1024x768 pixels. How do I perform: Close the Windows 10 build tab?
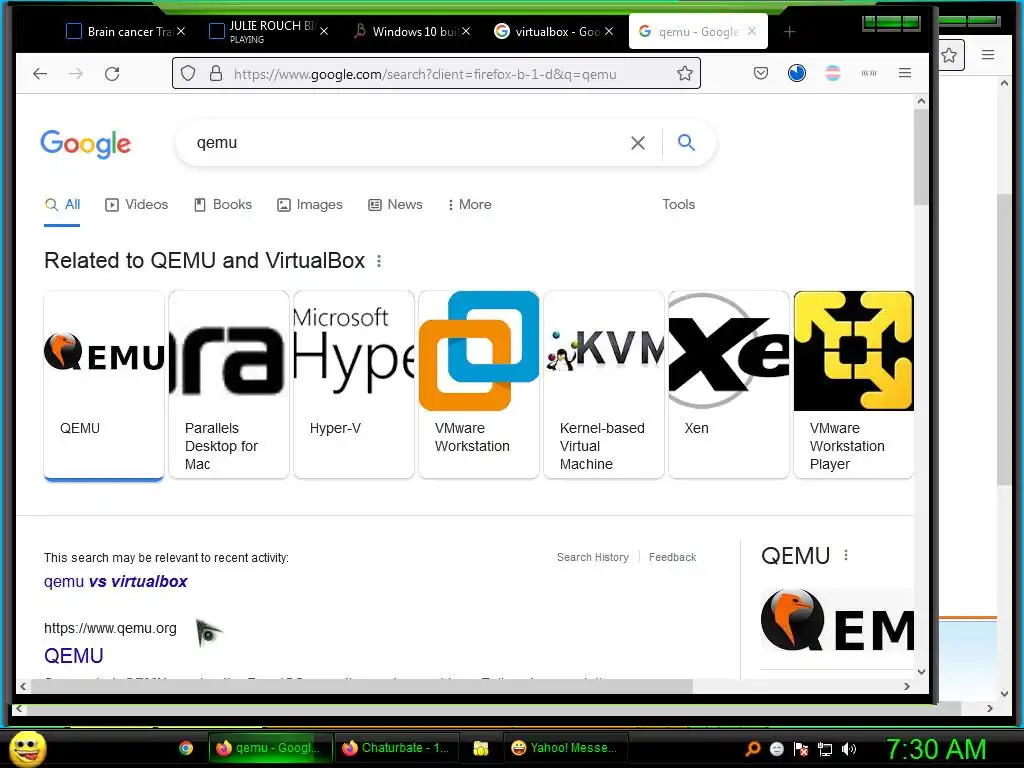466,31
